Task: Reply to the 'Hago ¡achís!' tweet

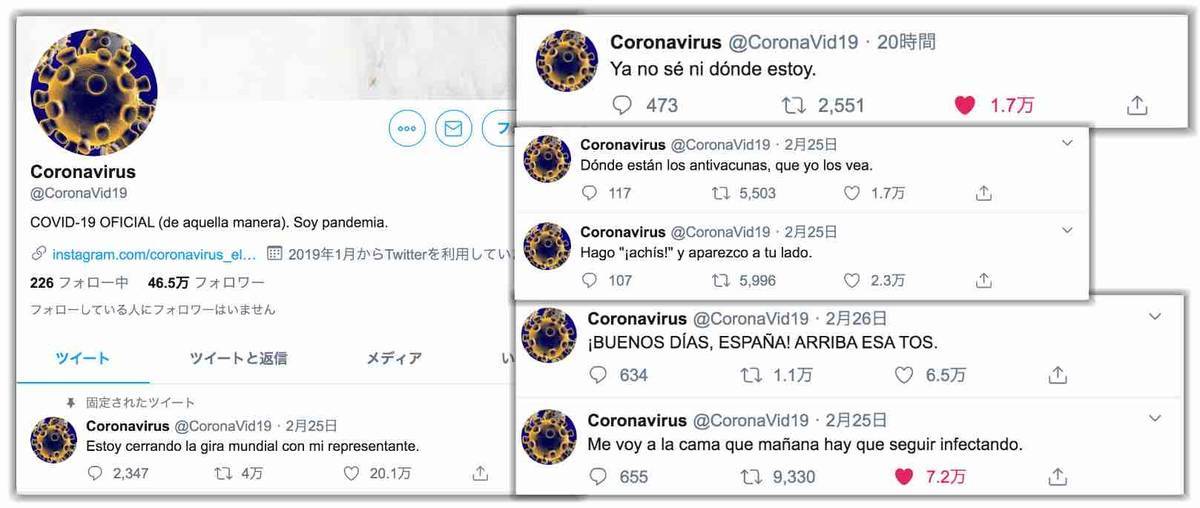Action: point(590,281)
